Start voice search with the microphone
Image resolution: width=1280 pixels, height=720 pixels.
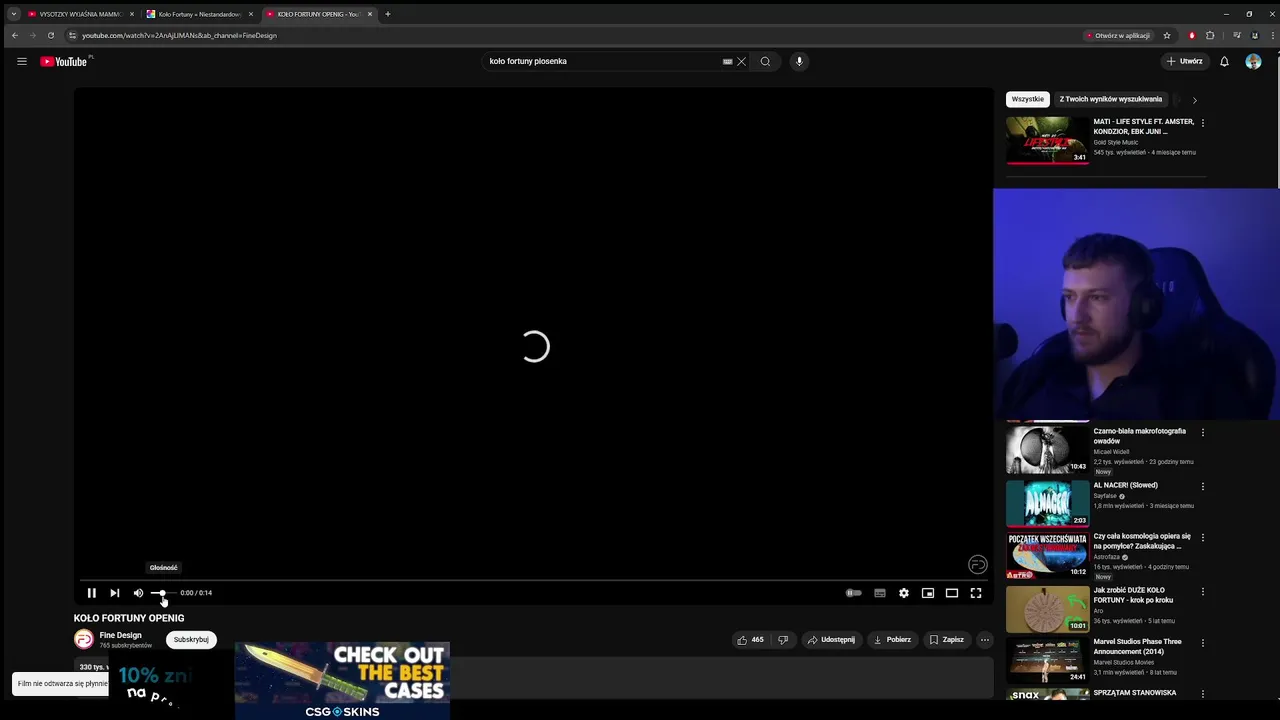tap(799, 61)
